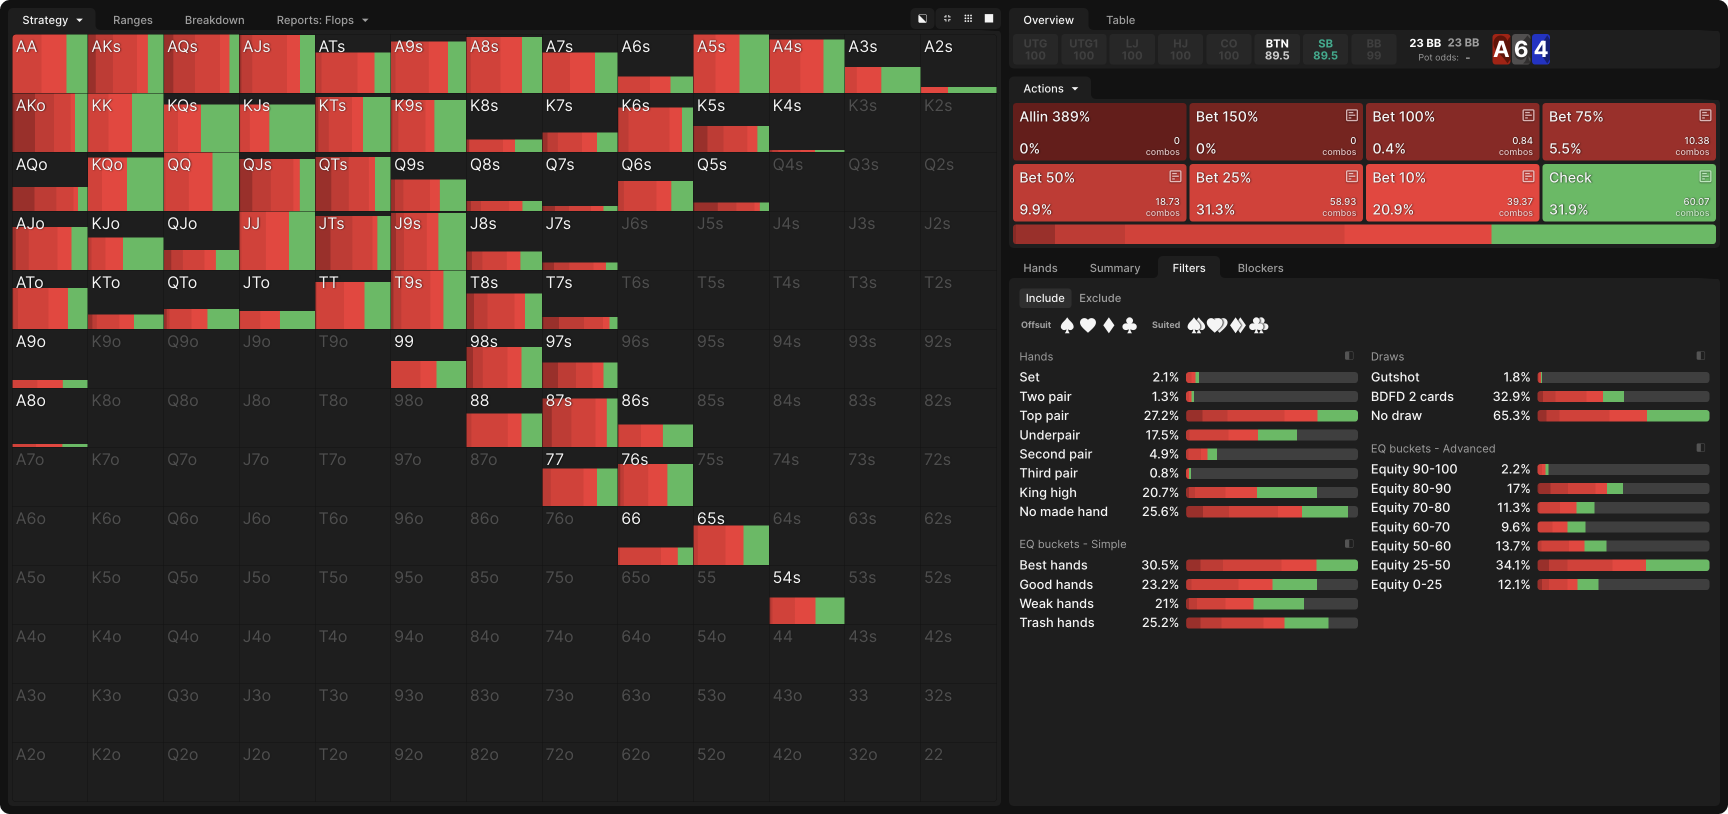Toggle the Draws section panel icon

pos(1700,356)
